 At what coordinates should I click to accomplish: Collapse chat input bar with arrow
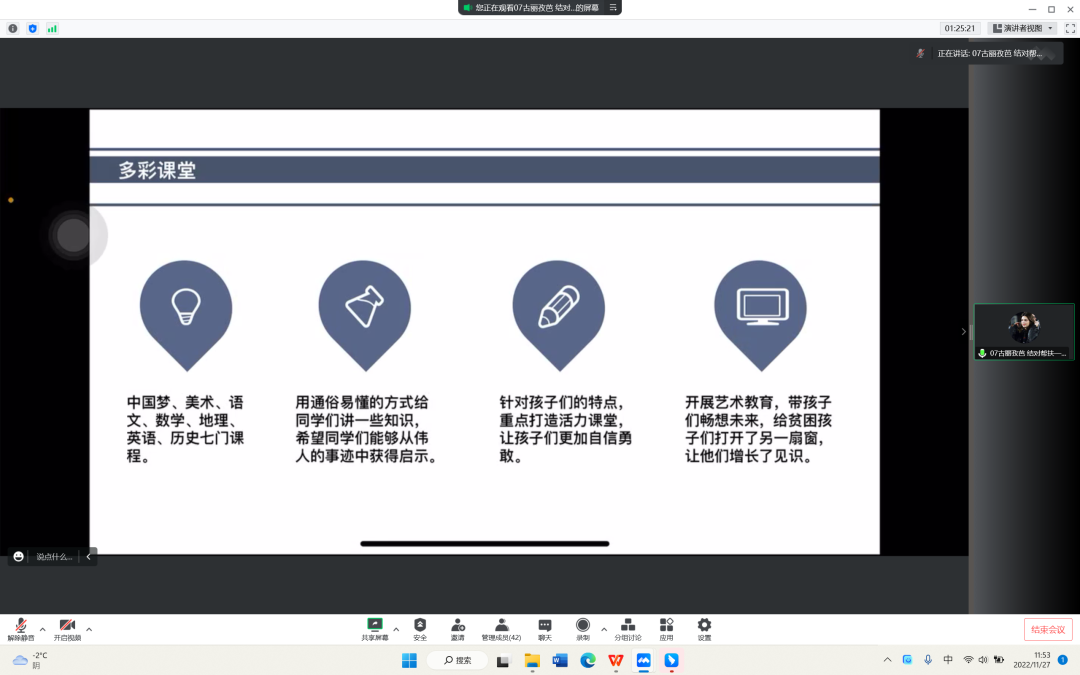tap(88, 557)
